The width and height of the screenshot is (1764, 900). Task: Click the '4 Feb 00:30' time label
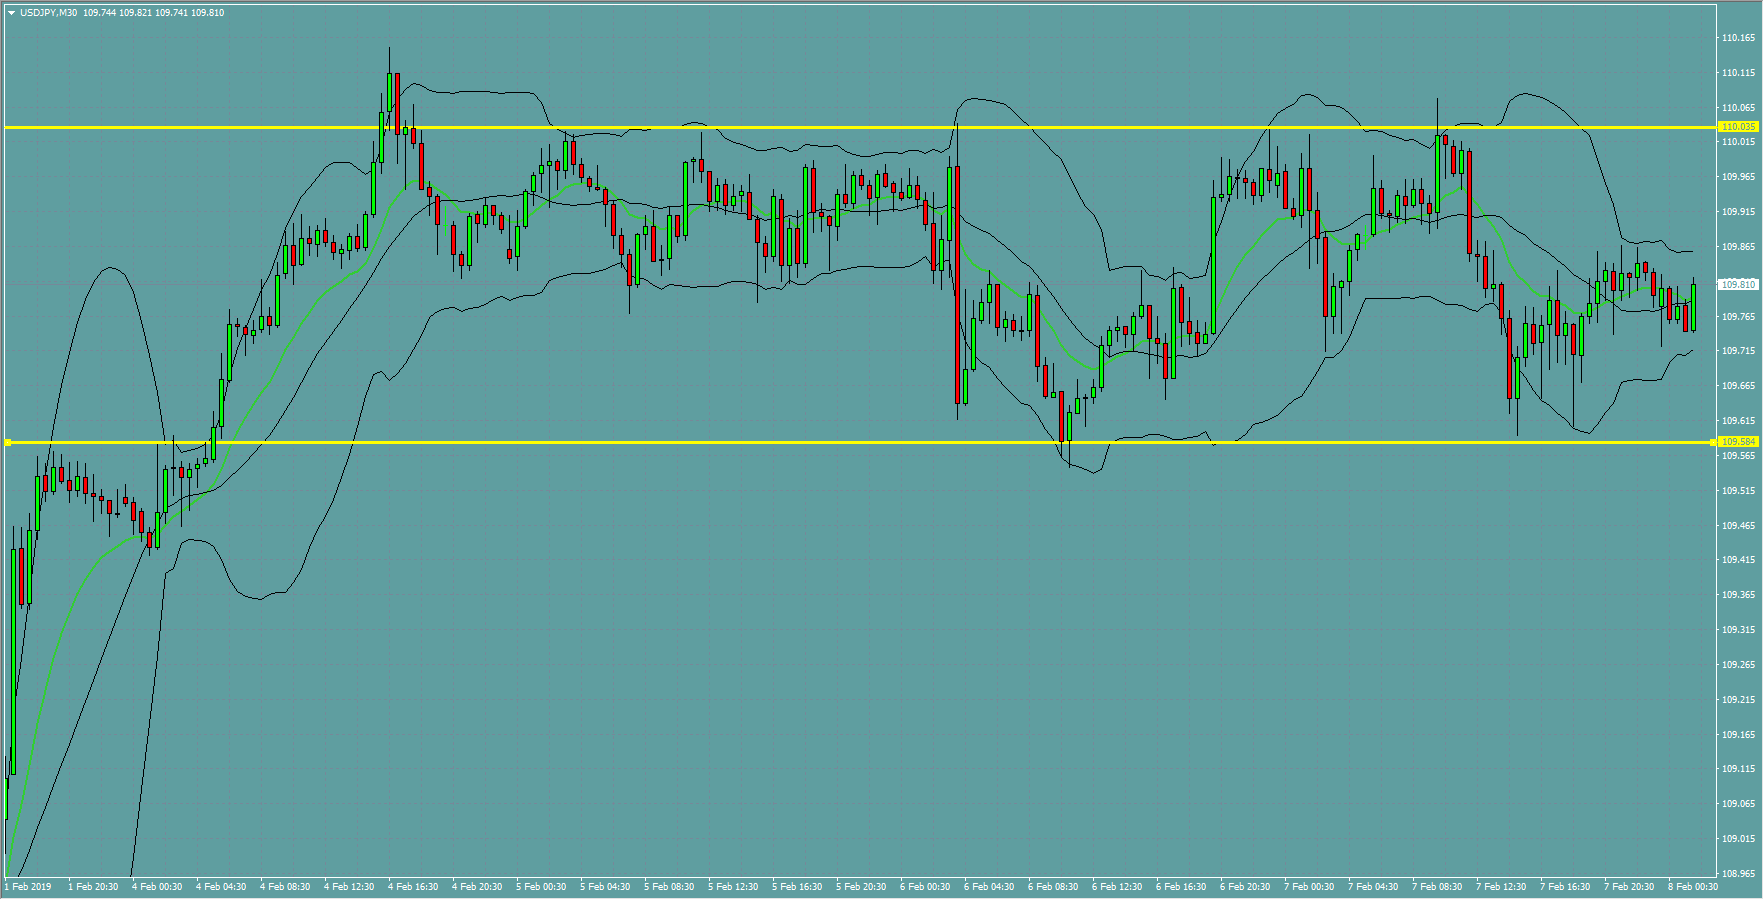(x=157, y=887)
